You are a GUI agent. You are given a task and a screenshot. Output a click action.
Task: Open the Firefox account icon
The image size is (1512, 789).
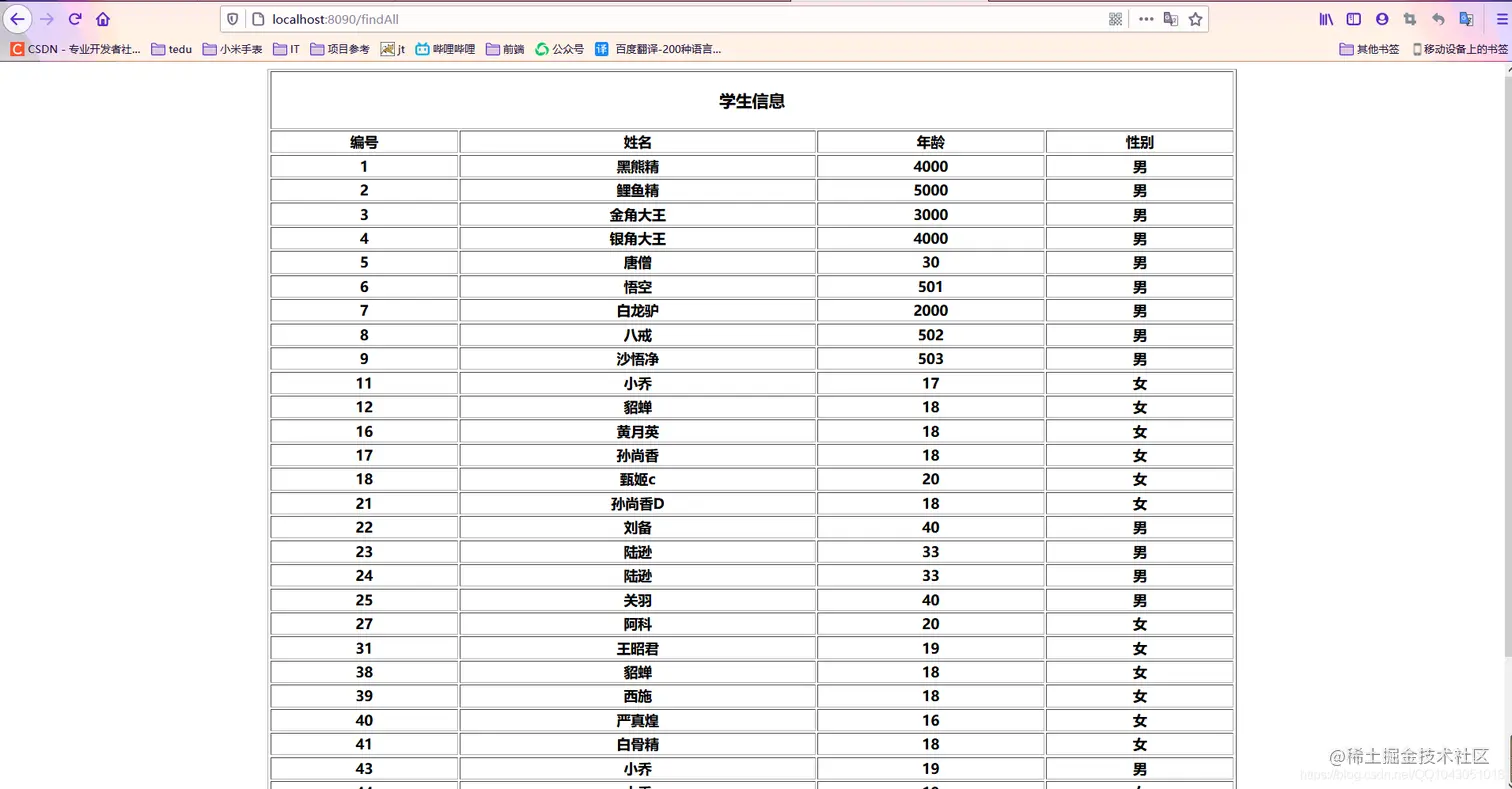[x=1382, y=19]
